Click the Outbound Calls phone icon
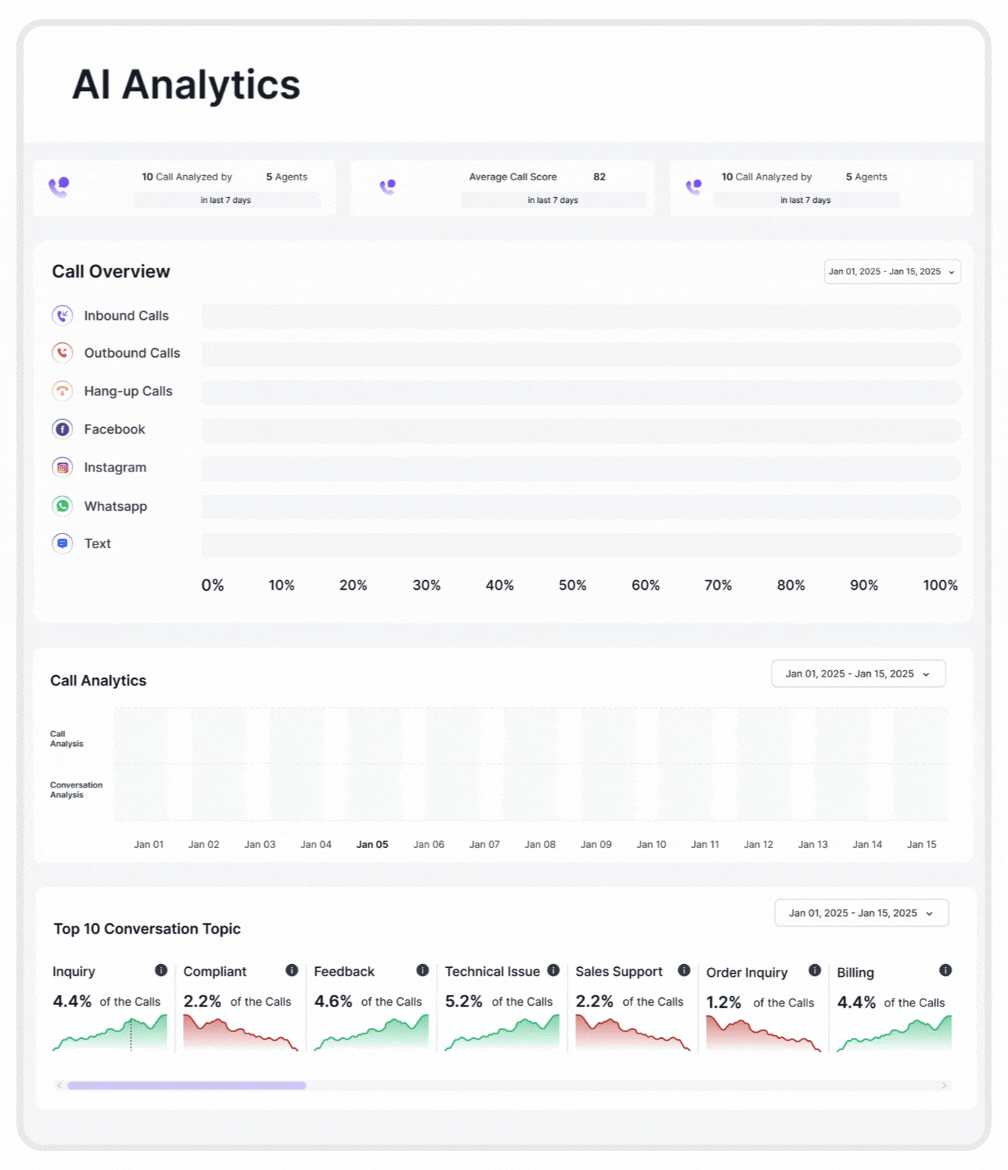This screenshot has height=1170, width=1008. pyautogui.click(x=62, y=353)
